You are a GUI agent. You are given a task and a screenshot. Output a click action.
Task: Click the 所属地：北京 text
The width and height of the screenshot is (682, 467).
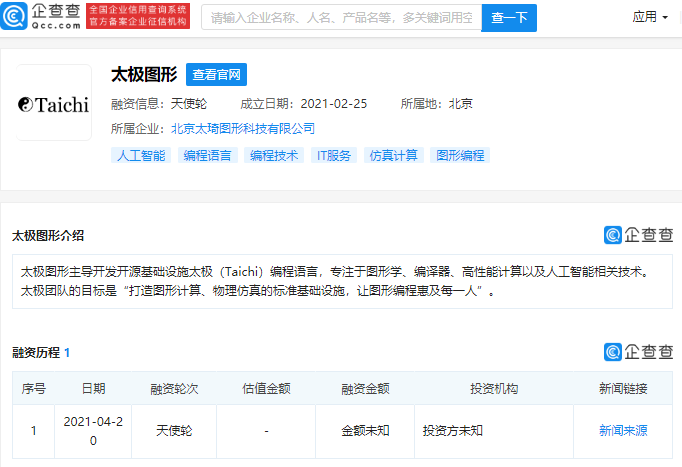click(437, 104)
